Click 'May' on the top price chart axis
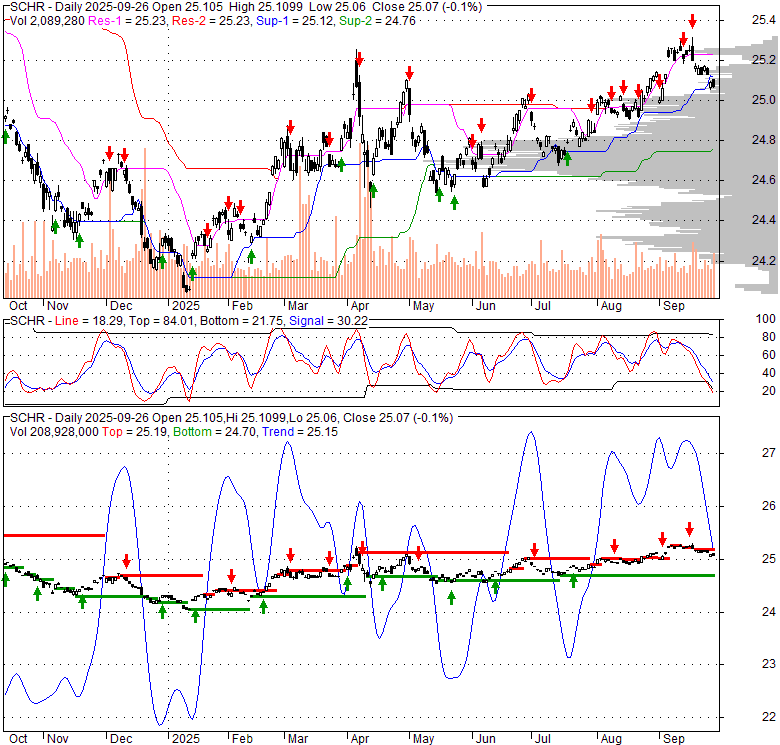This screenshot has width=780, height=745. click(423, 306)
